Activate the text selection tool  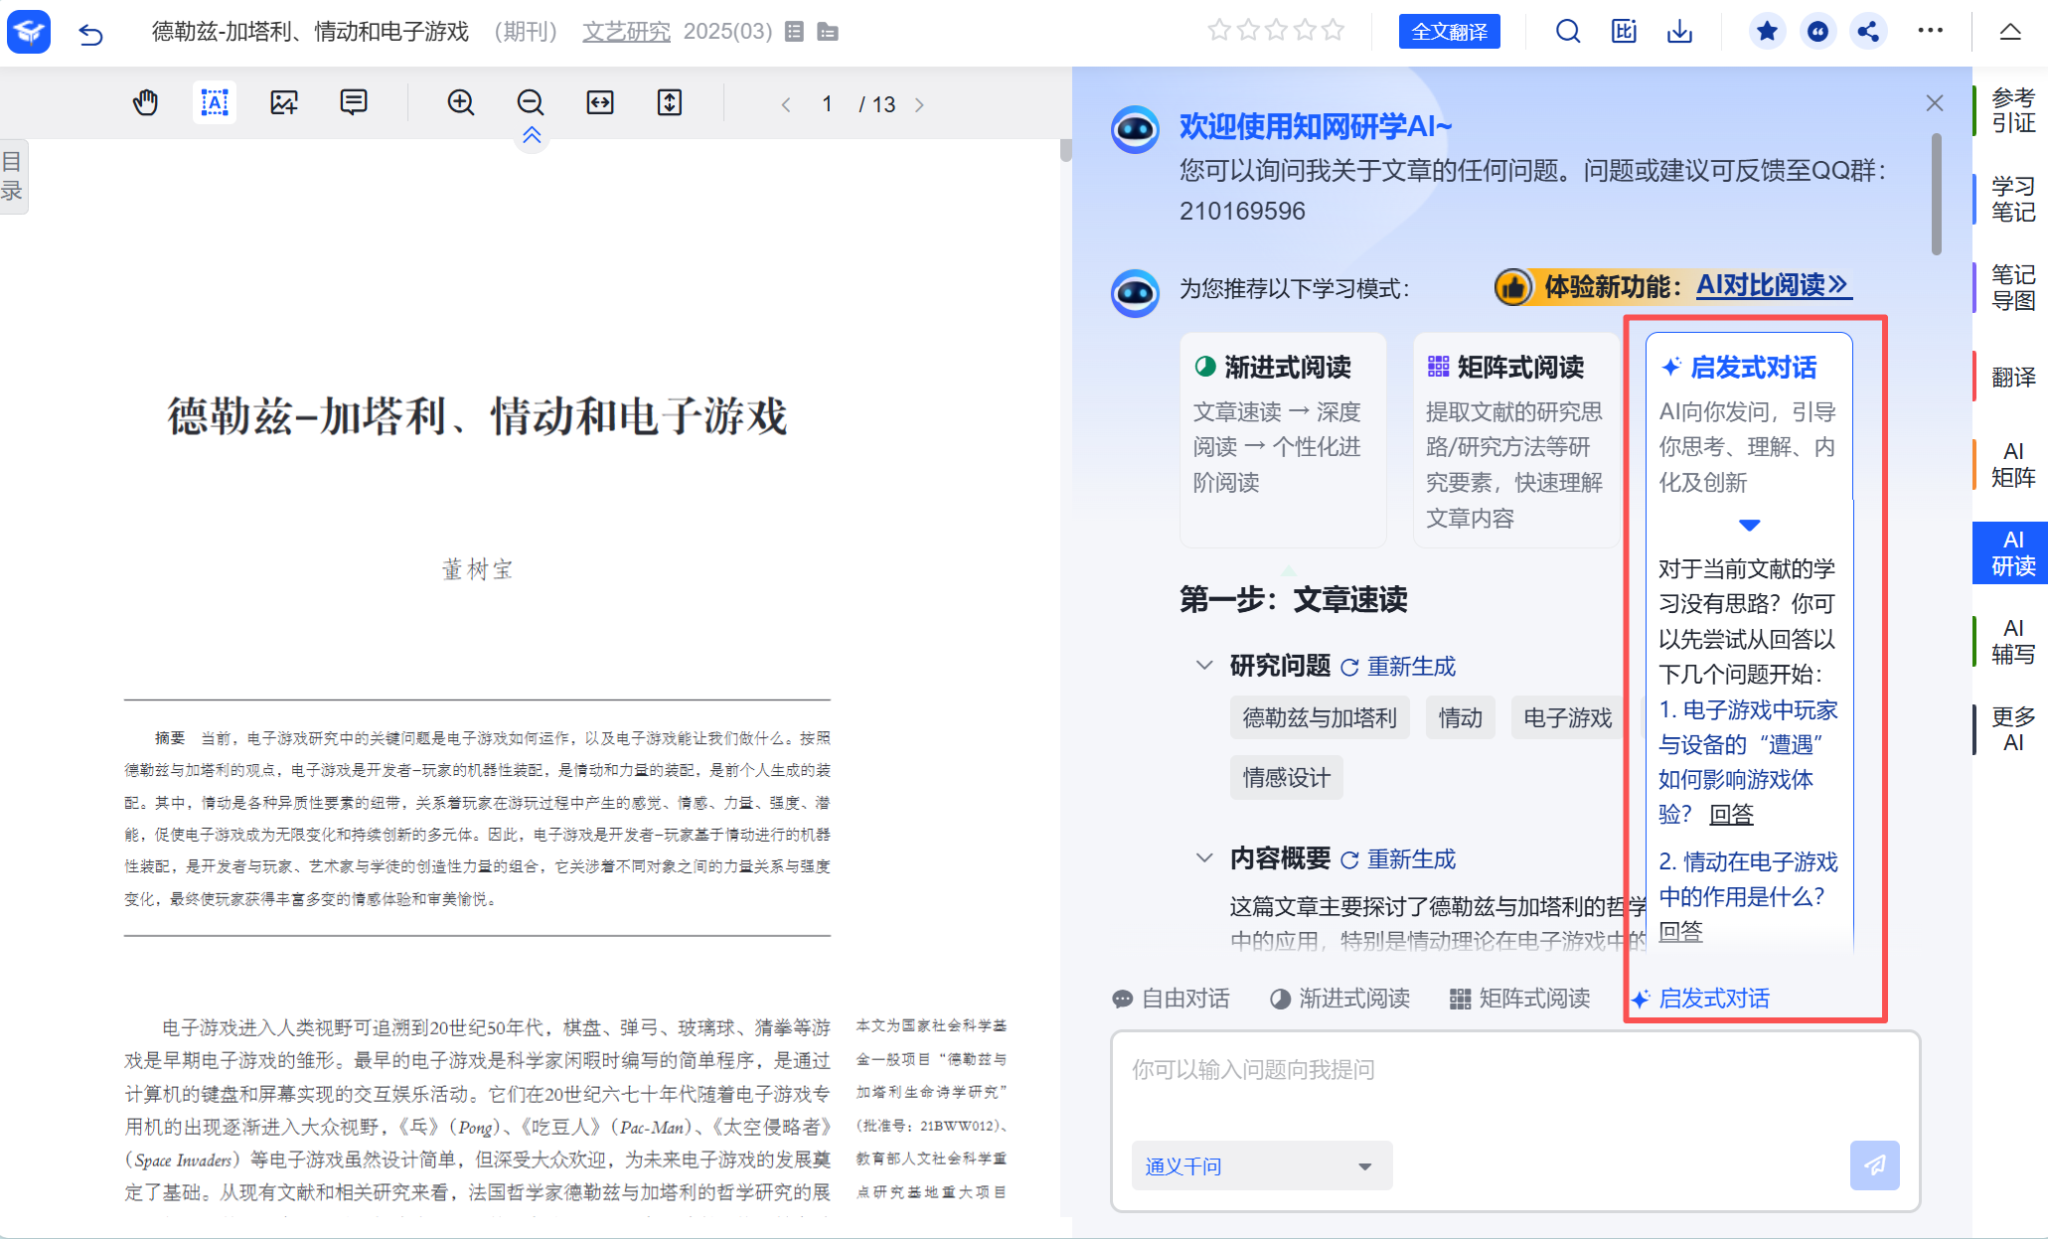click(x=214, y=103)
